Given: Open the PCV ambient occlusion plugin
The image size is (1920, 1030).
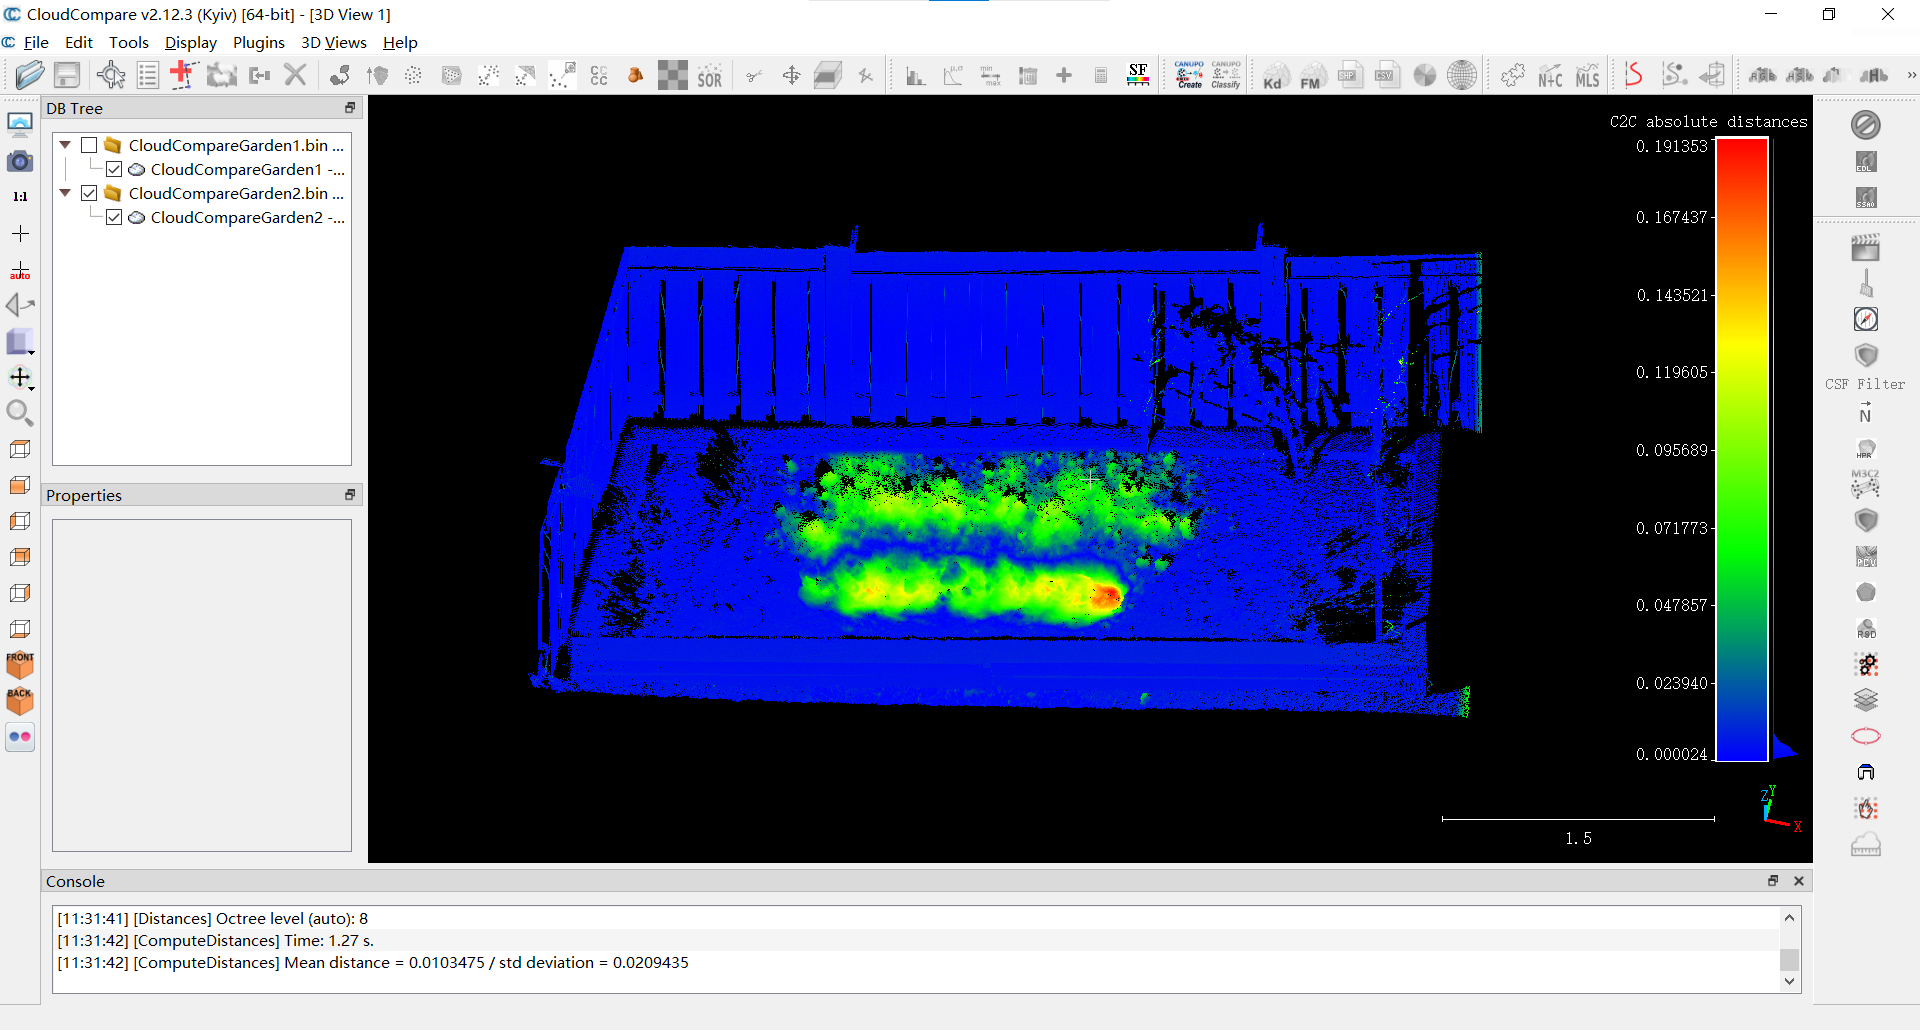Looking at the screenshot, I should tap(1866, 556).
